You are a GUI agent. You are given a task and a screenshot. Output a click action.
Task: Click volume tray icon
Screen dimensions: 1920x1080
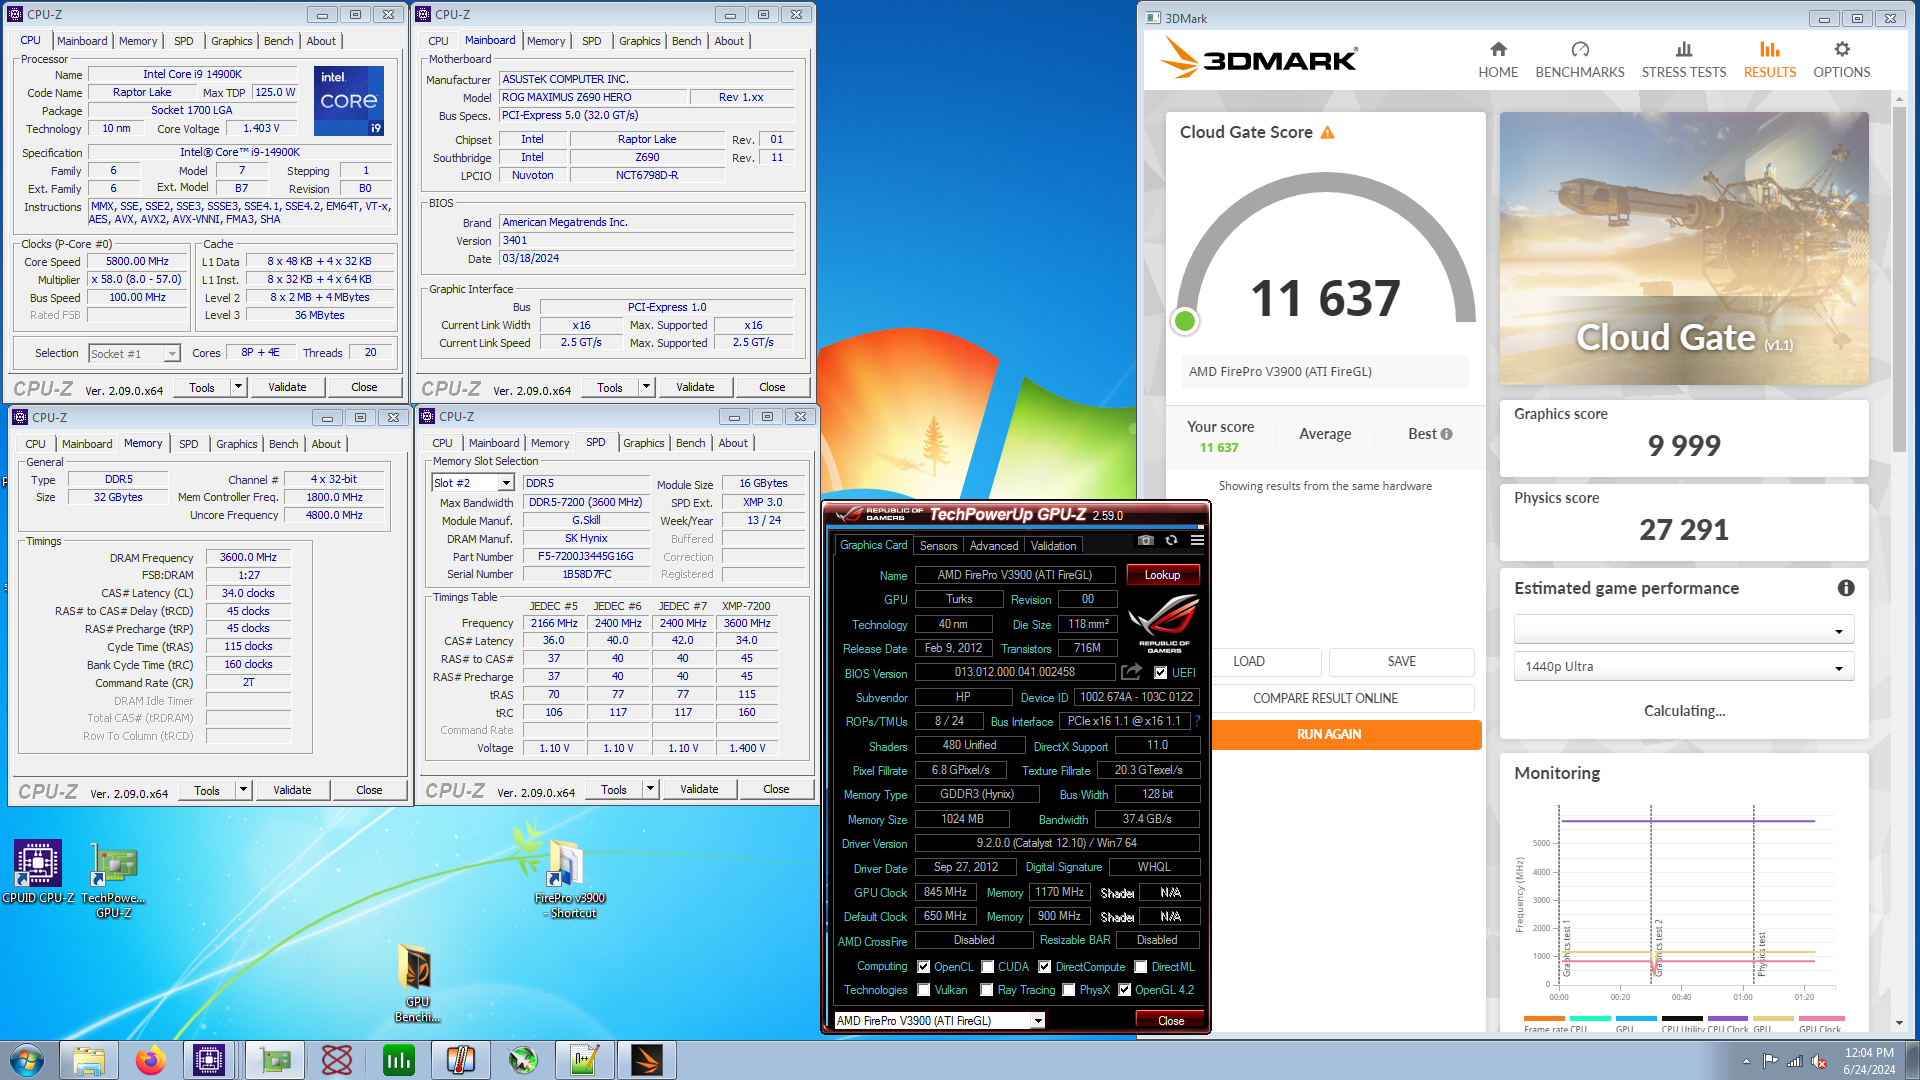(x=1819, y=1061)
